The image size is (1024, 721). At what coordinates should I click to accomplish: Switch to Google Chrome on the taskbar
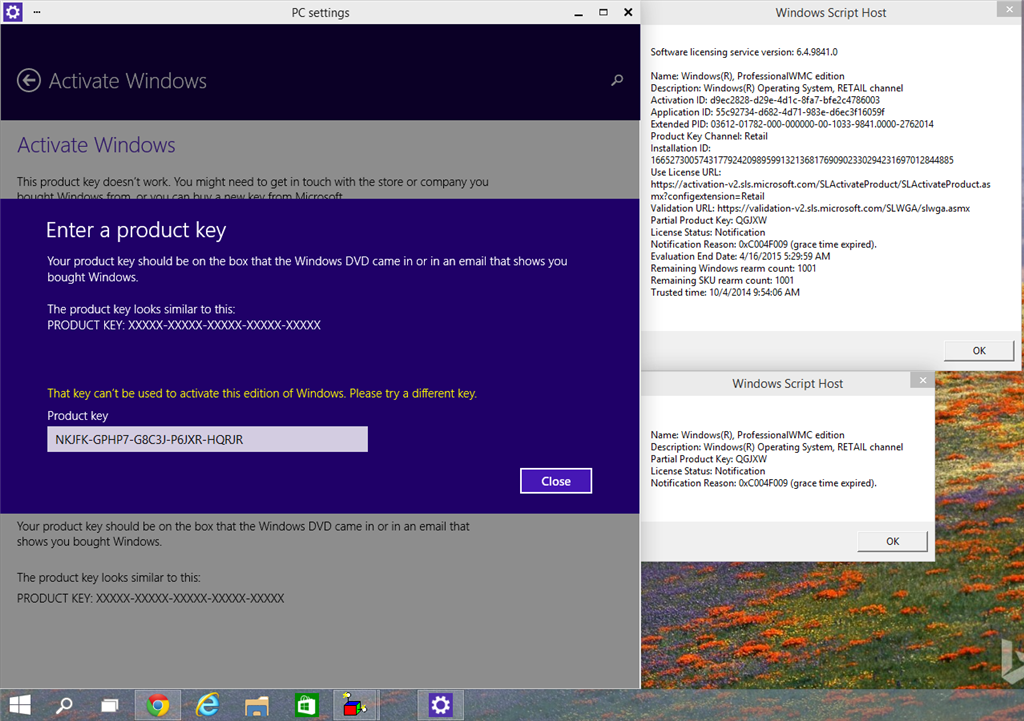157,705
